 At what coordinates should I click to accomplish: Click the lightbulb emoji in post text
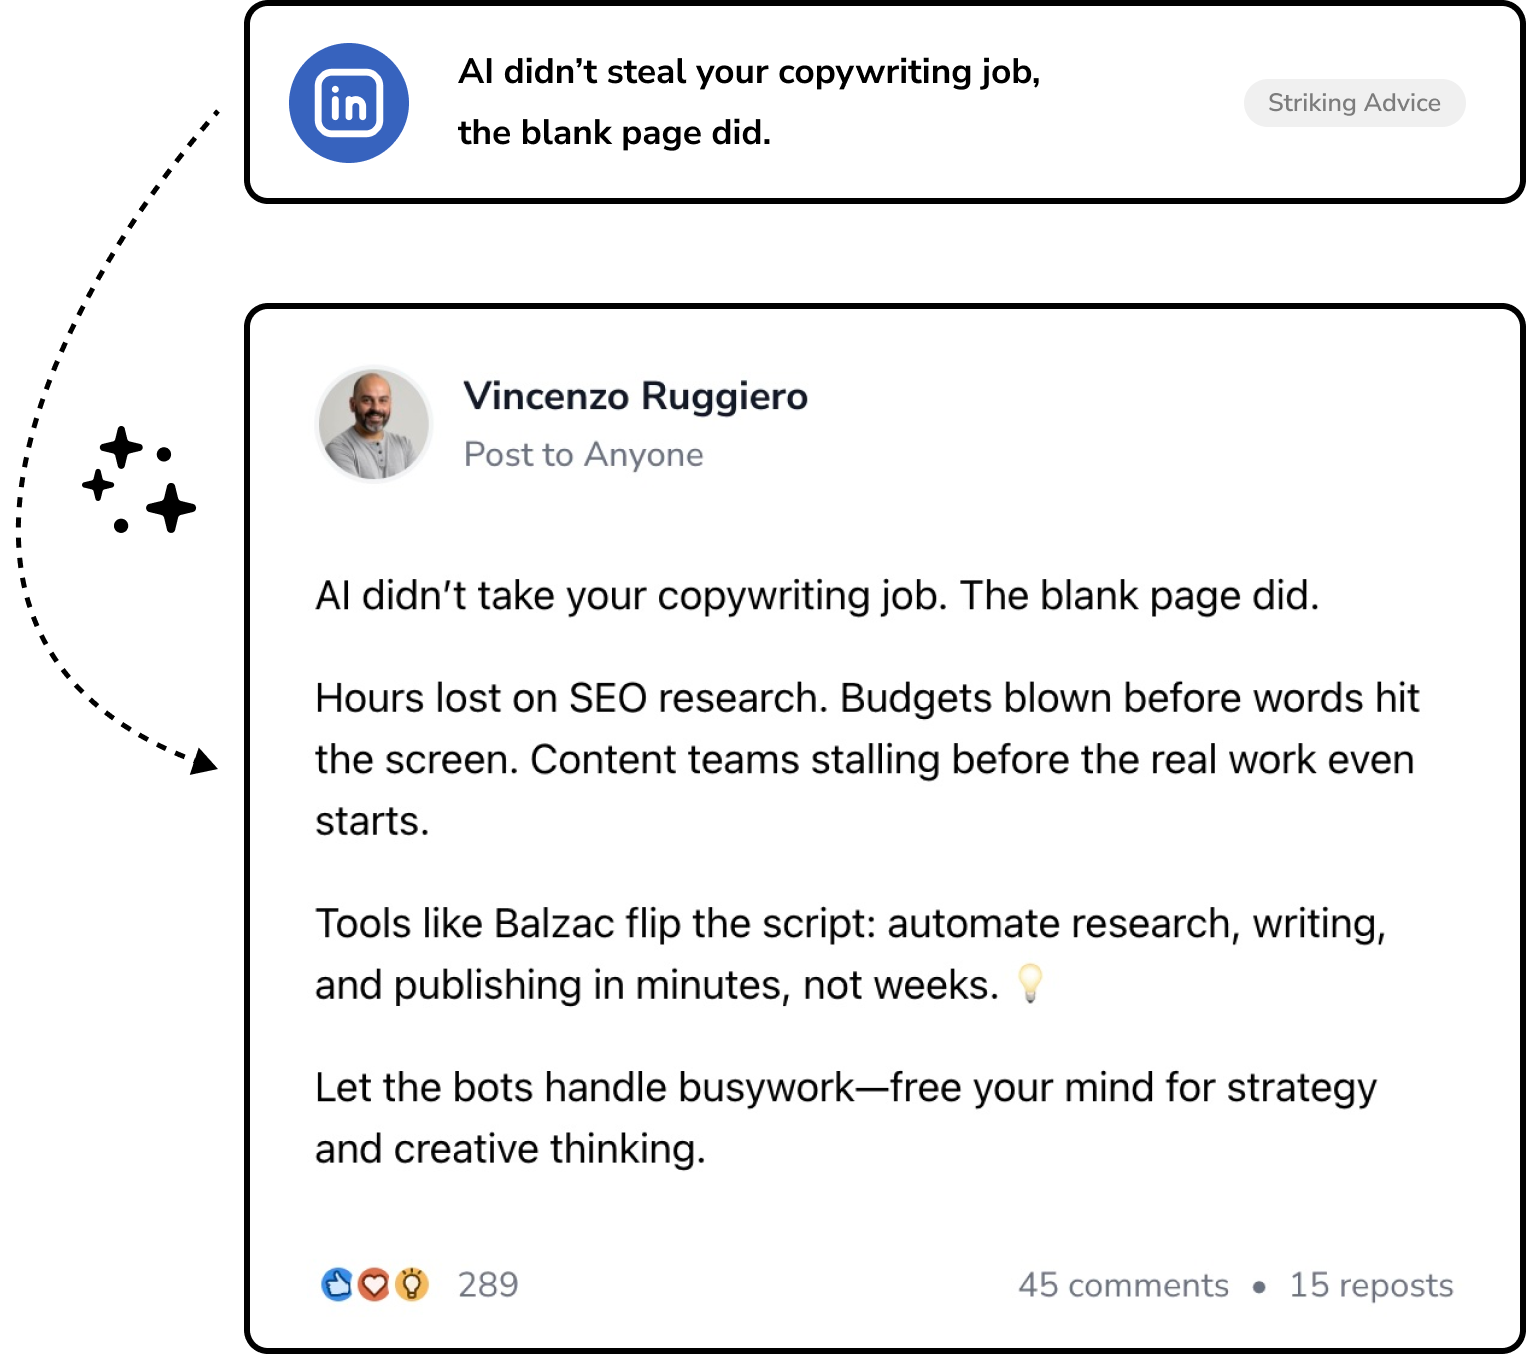(1030, 983)
